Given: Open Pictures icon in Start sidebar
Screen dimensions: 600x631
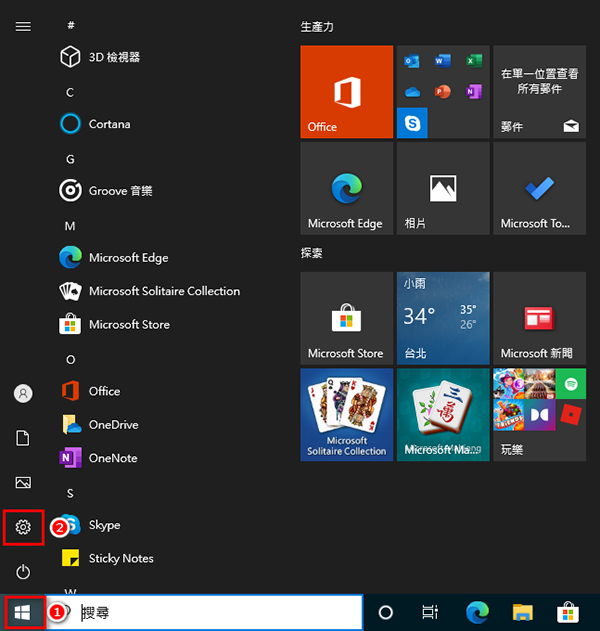Looking at the screenshot, I should coord(23,483).
